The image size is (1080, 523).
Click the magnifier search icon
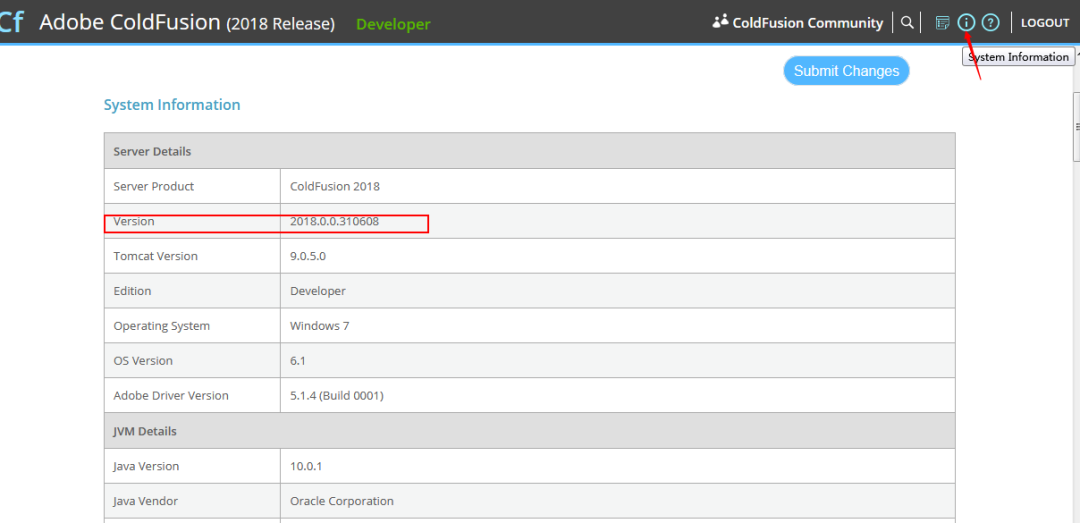pyautogui.click(x=907, y=23)
